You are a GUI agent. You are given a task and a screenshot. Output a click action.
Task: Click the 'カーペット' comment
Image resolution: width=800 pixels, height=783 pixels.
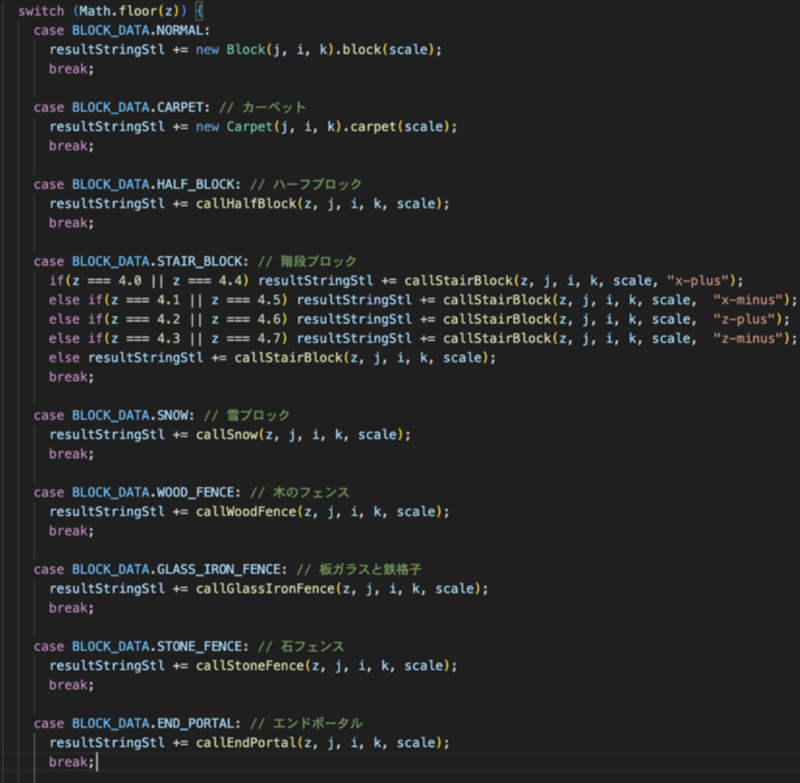click(x=274, y=107)
